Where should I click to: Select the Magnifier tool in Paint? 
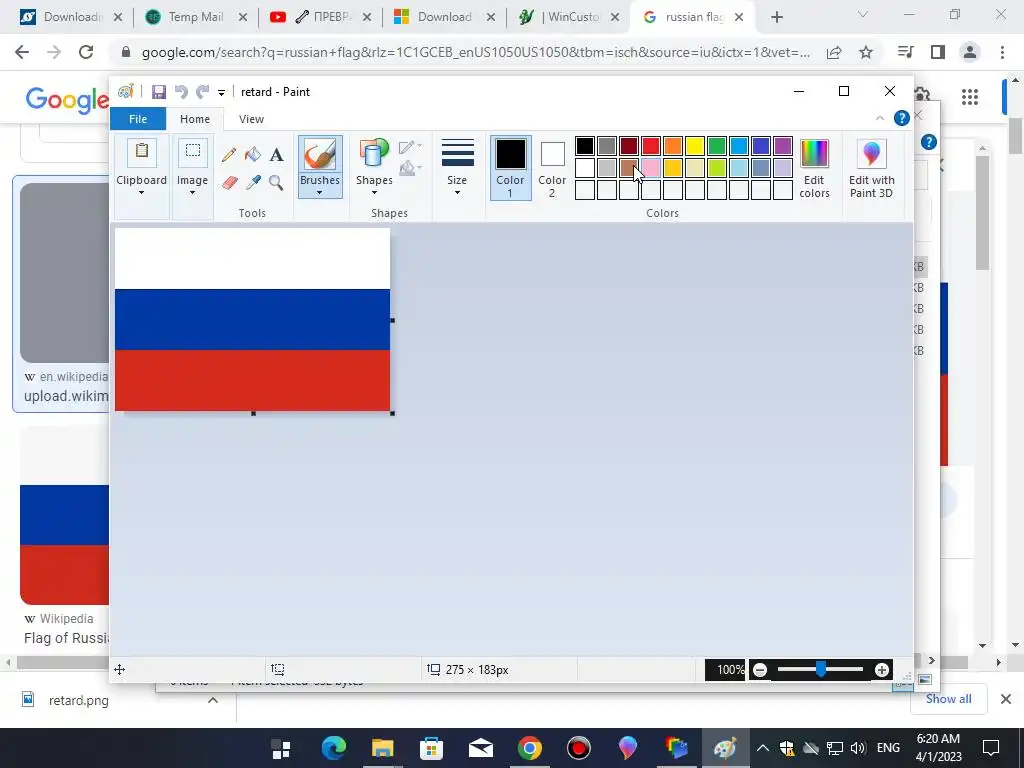[x=276, y=182]
